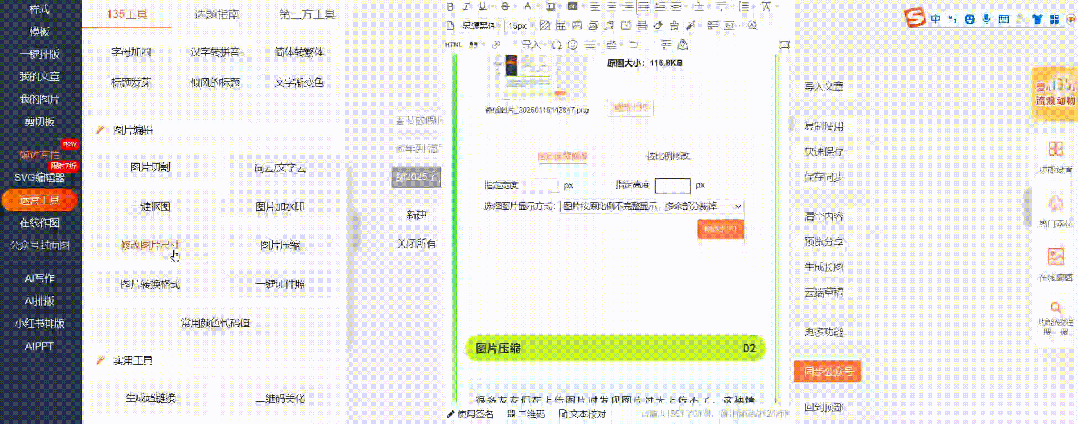Image resolution: width=1078 pixels, height=424 pixels.
Task: Open the font family dropdown
Action: click(x=482, y=26)
